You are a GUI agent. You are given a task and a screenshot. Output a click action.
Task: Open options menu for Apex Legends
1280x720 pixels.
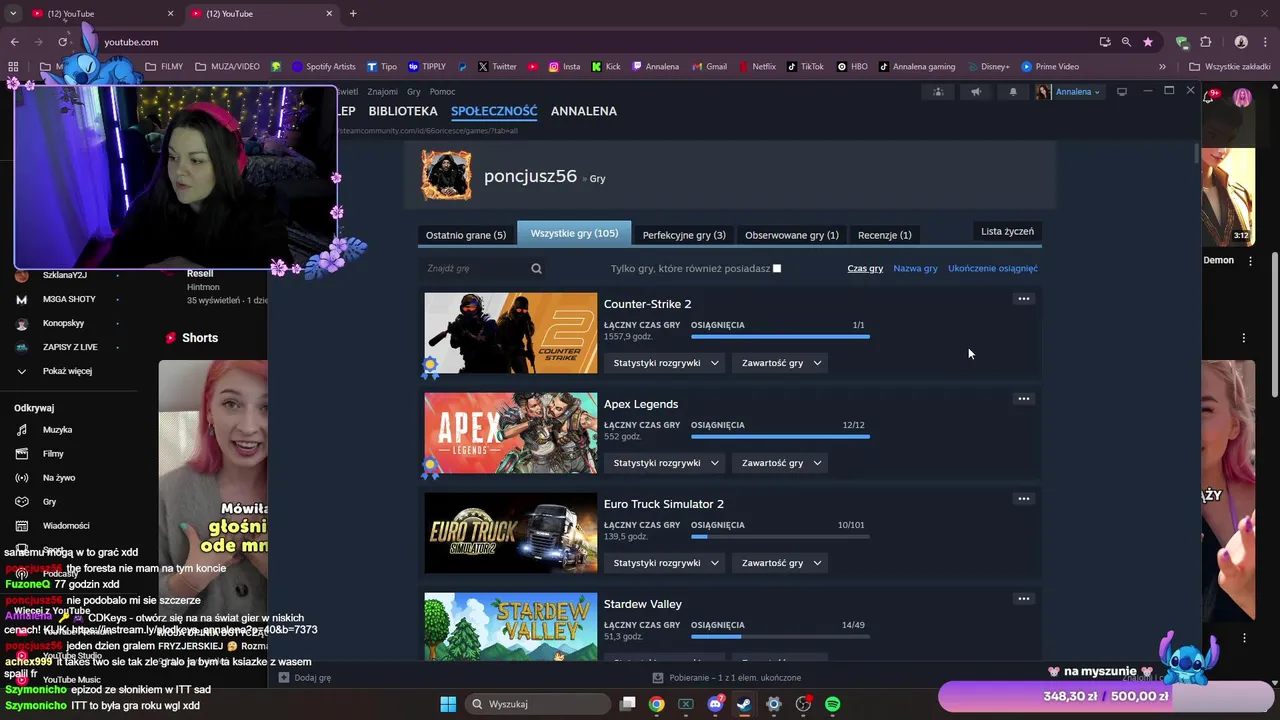point(1023,399)
